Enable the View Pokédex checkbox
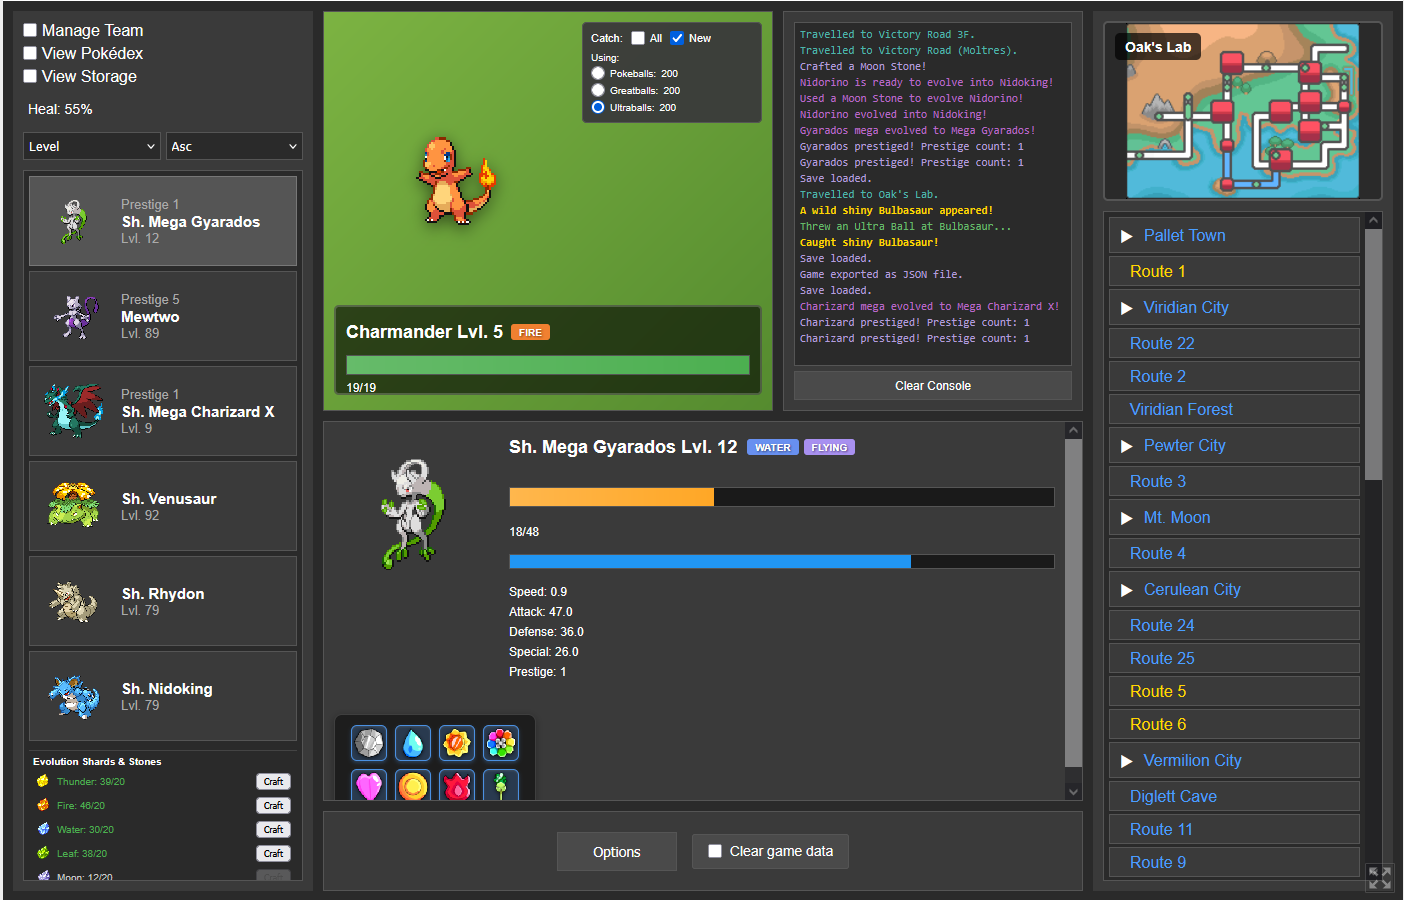Image resolution: width=1404 pixels, height=900 pixels. pyautogui.click(x=30, y=53)
